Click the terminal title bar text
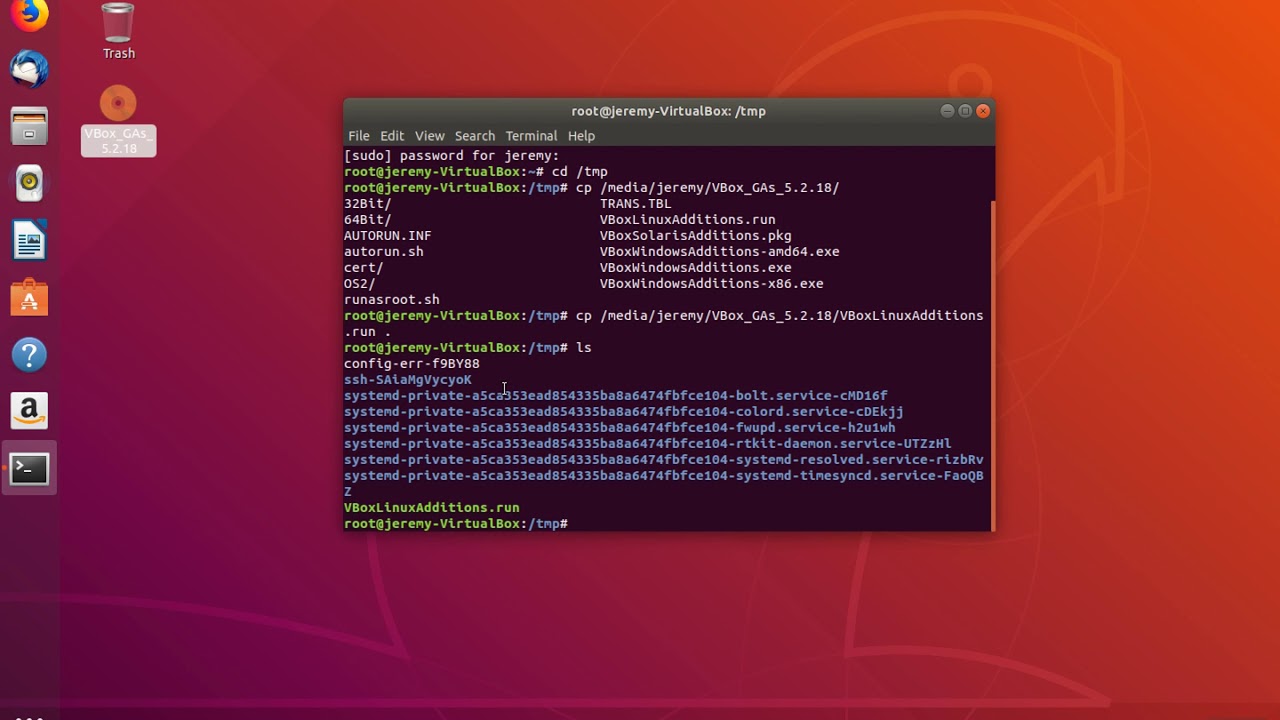 668,111
